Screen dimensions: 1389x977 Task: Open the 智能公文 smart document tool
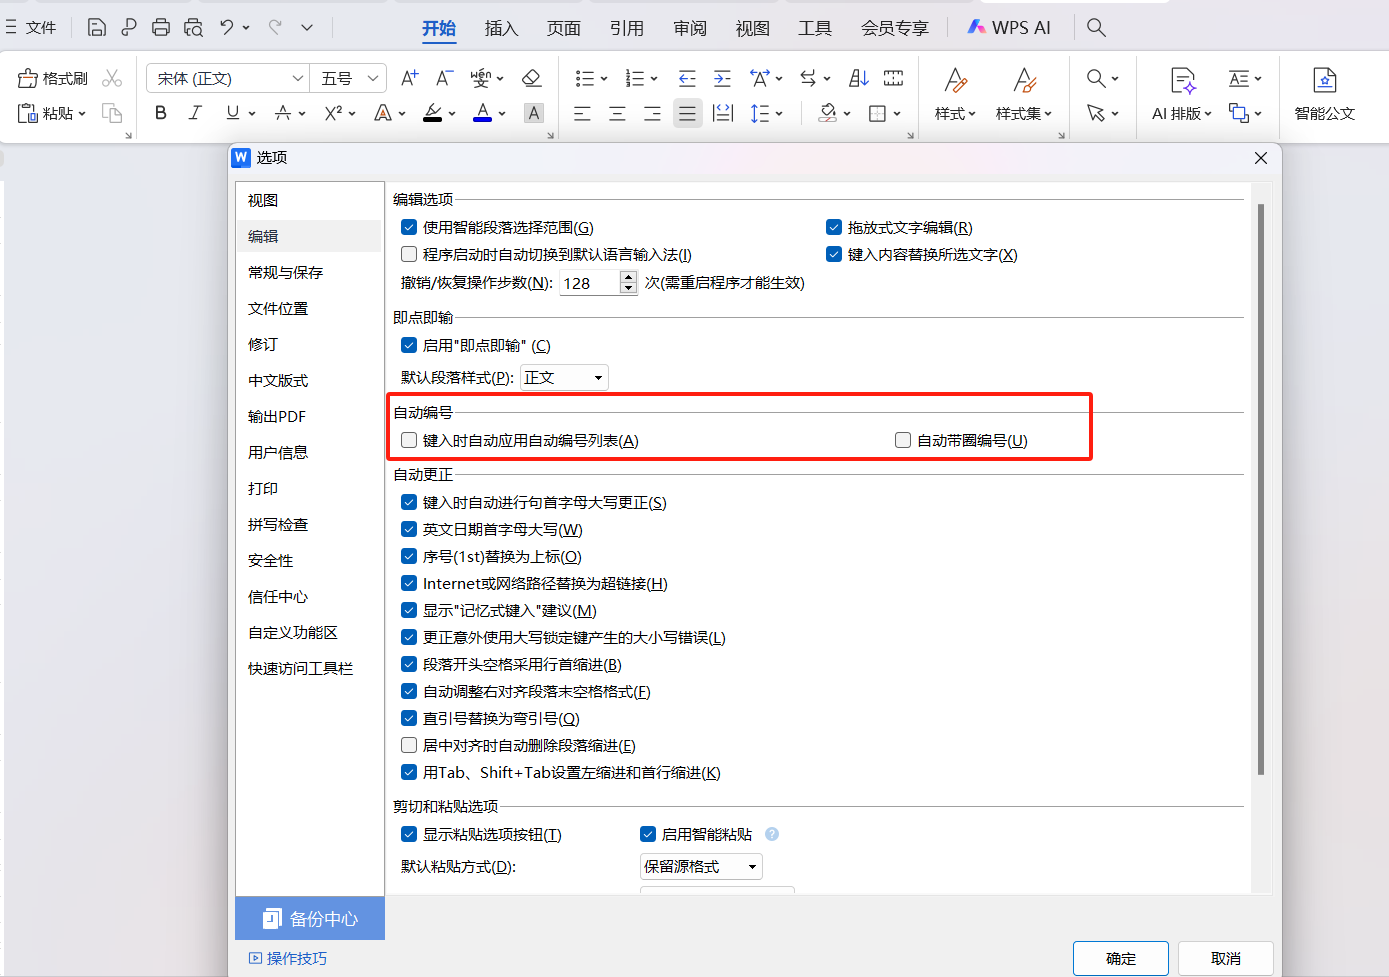pyautogui.click(x=1324, y=95)
